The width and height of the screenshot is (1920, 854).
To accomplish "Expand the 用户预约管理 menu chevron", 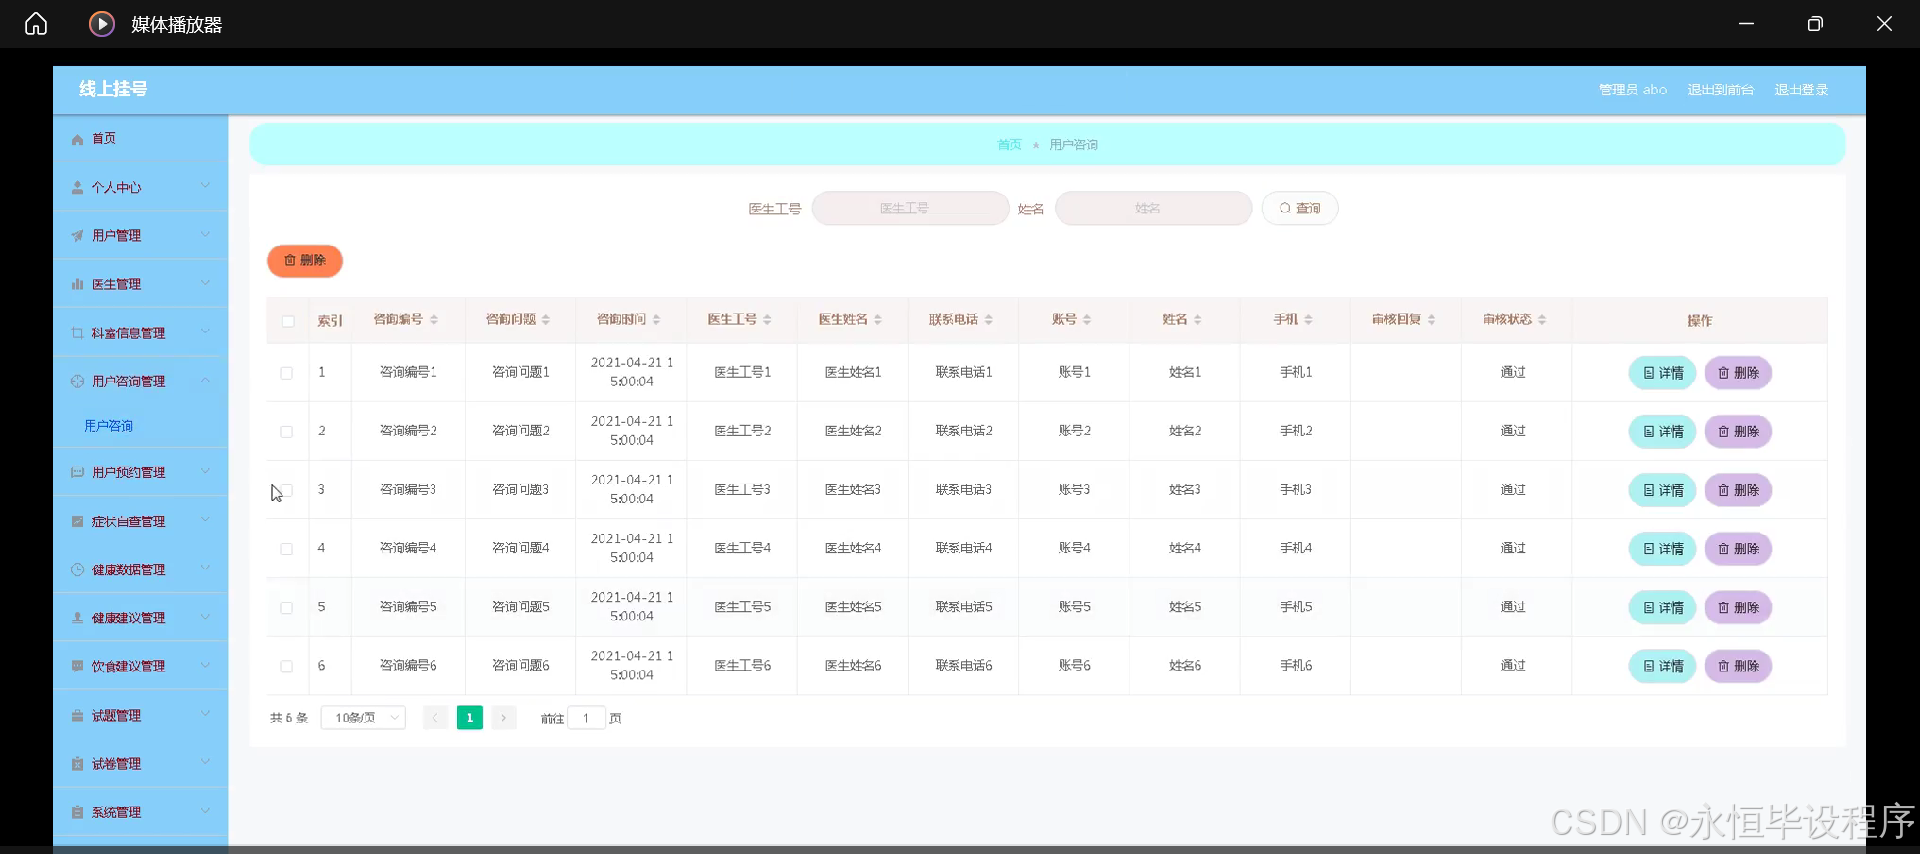I will [x=205, y=471].
